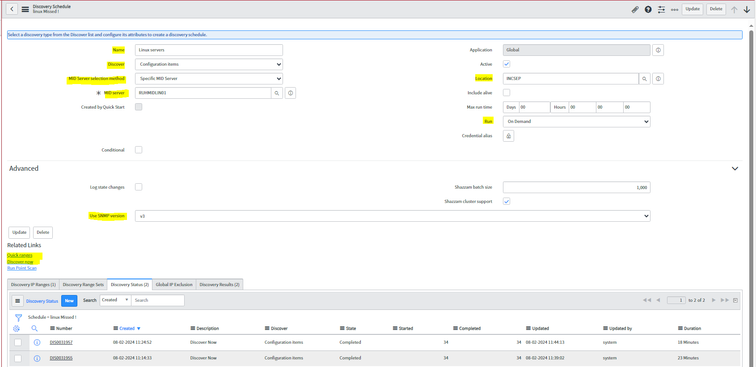Preview the Location record info icon

pos(658,79)
